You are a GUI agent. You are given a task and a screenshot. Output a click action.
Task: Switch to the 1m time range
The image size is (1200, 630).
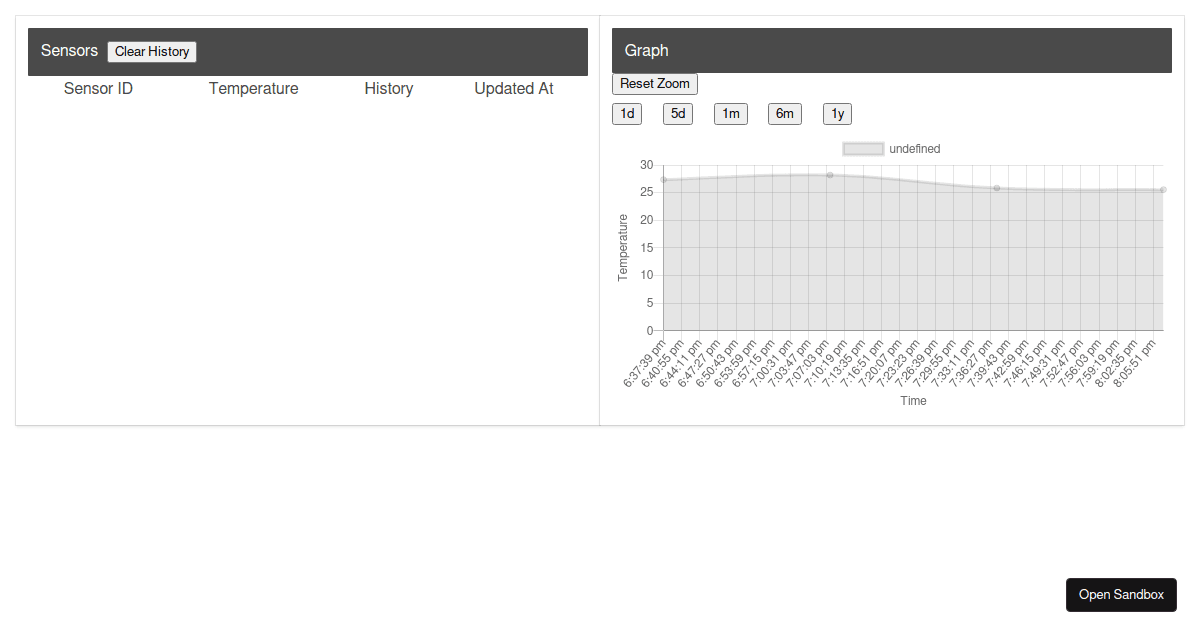tap(730, 113)
